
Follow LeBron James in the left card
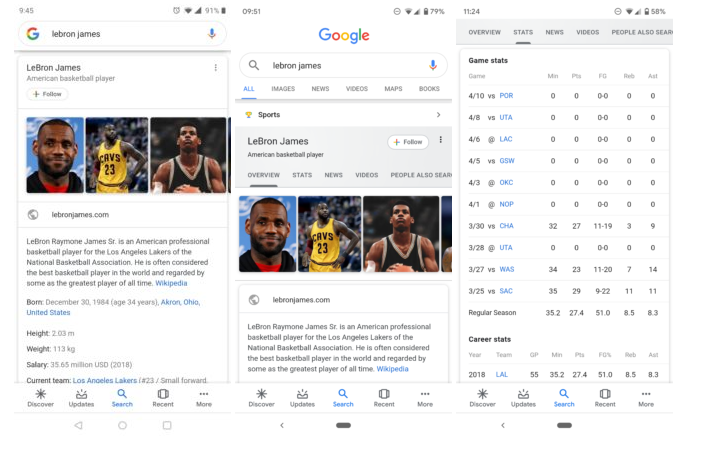click(x=47, y=94)
